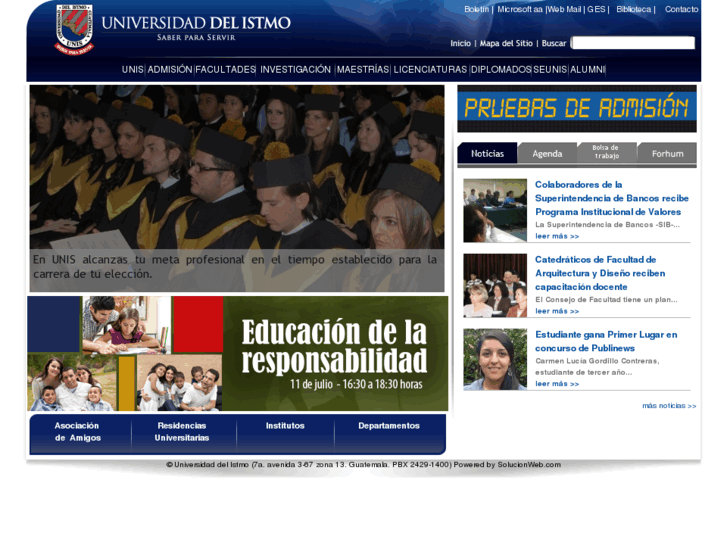Image resolution: width=727 pixels, height=545 pixels.
Task: Click the Pruebas de Admisión banner
Action: tap(577, 109)
